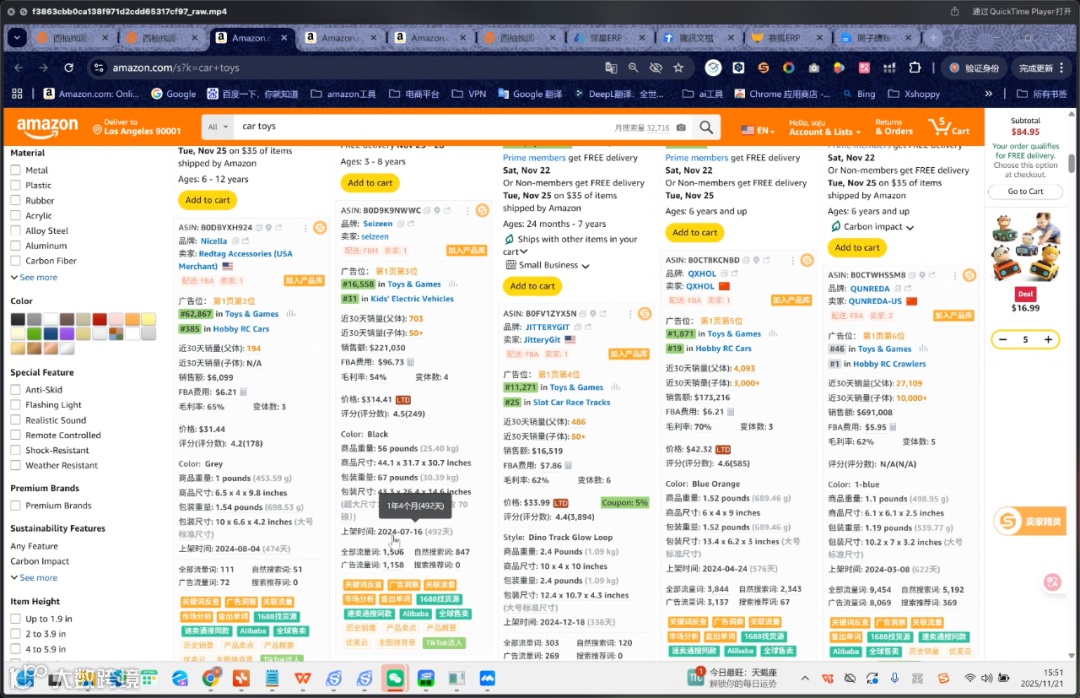The image size is (1080, 698).
Task: Open the toy car thumbnail in cart sidebar
Action: [x=1026, y=247]
